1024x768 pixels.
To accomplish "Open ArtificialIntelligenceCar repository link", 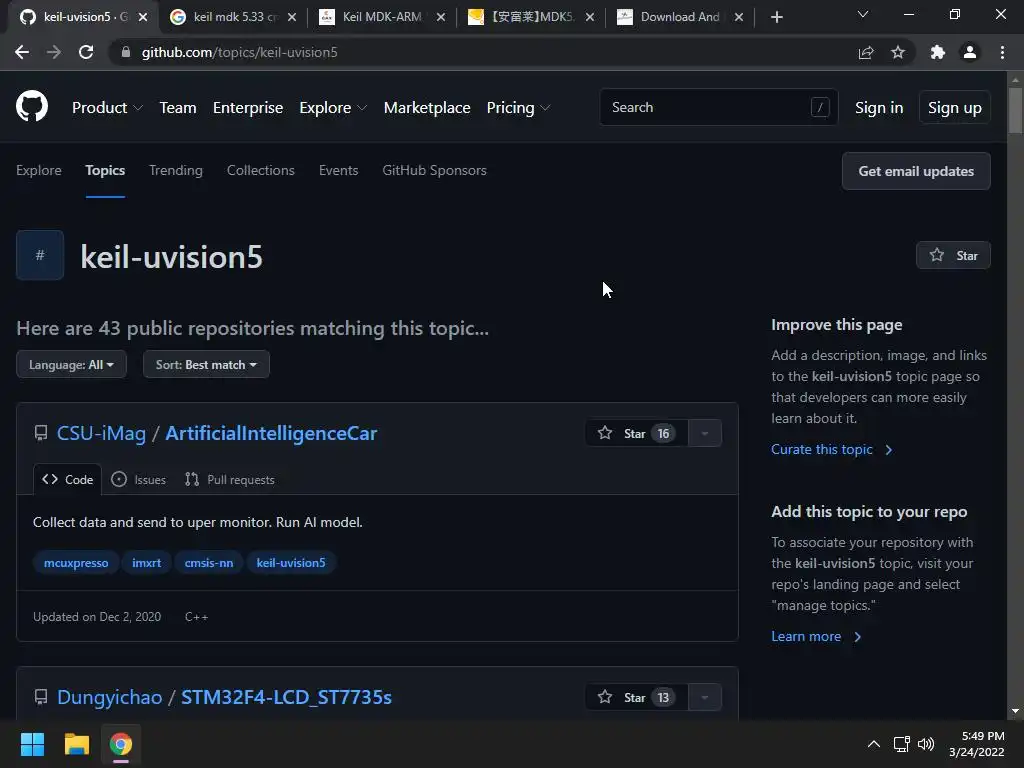I will 271,433.
